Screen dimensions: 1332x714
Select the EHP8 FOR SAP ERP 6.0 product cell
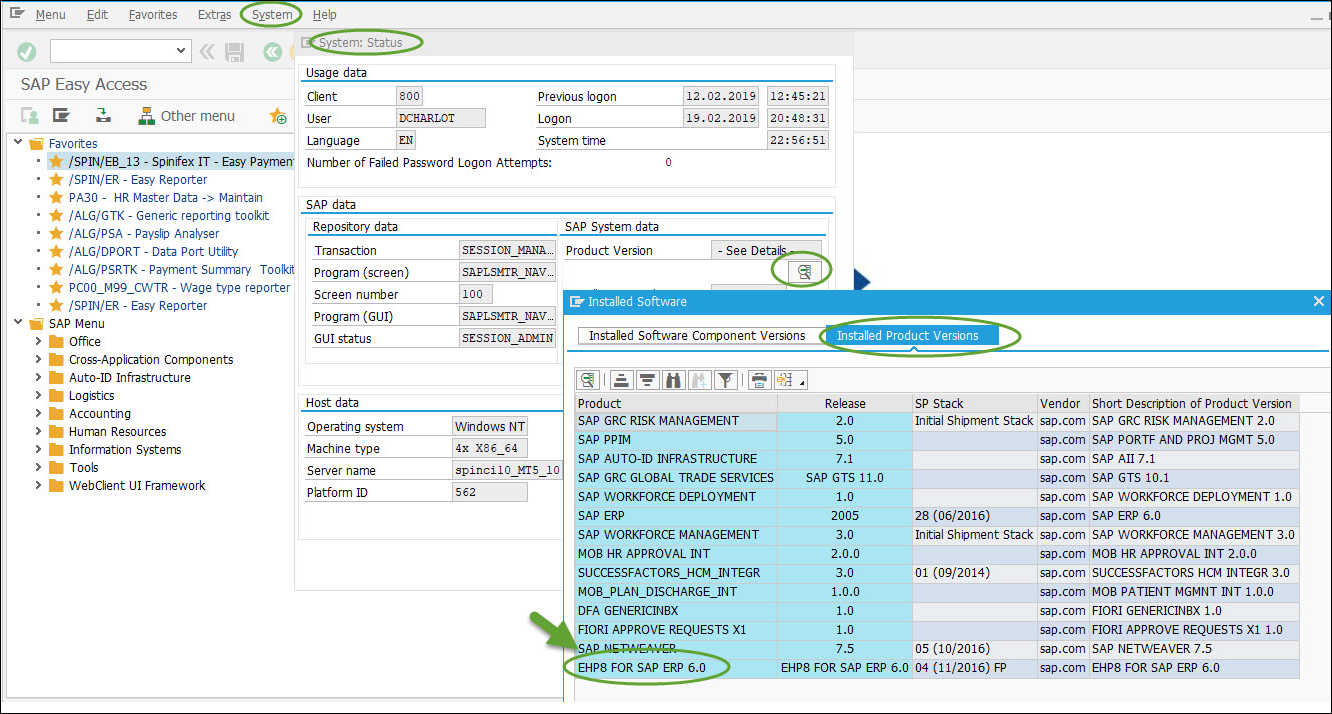tap(676, 668)
